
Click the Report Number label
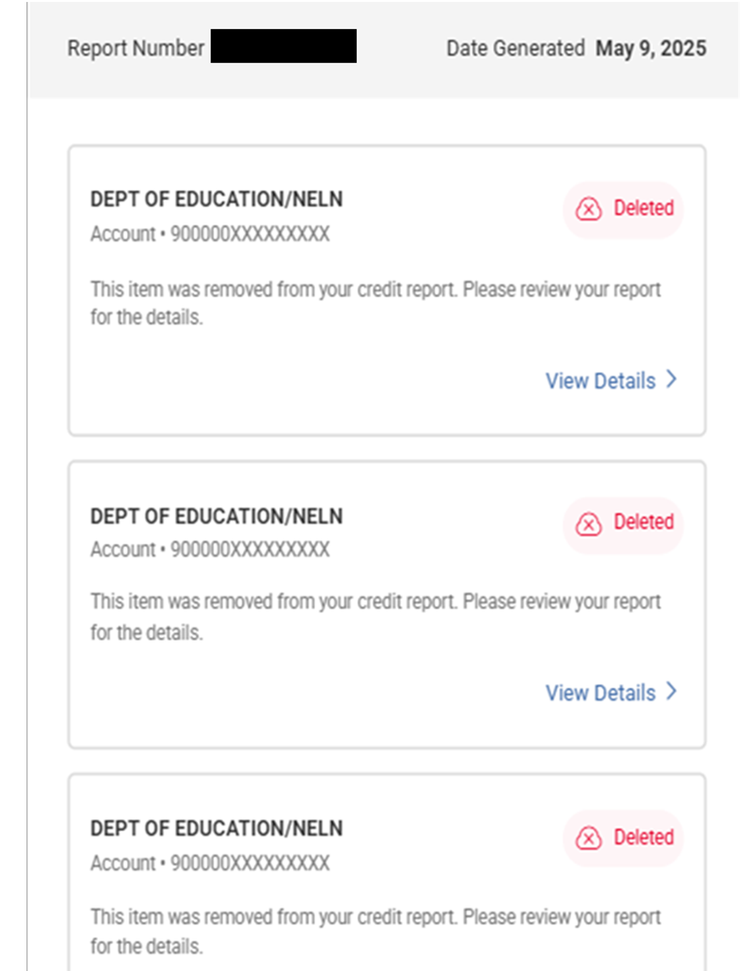135,48
